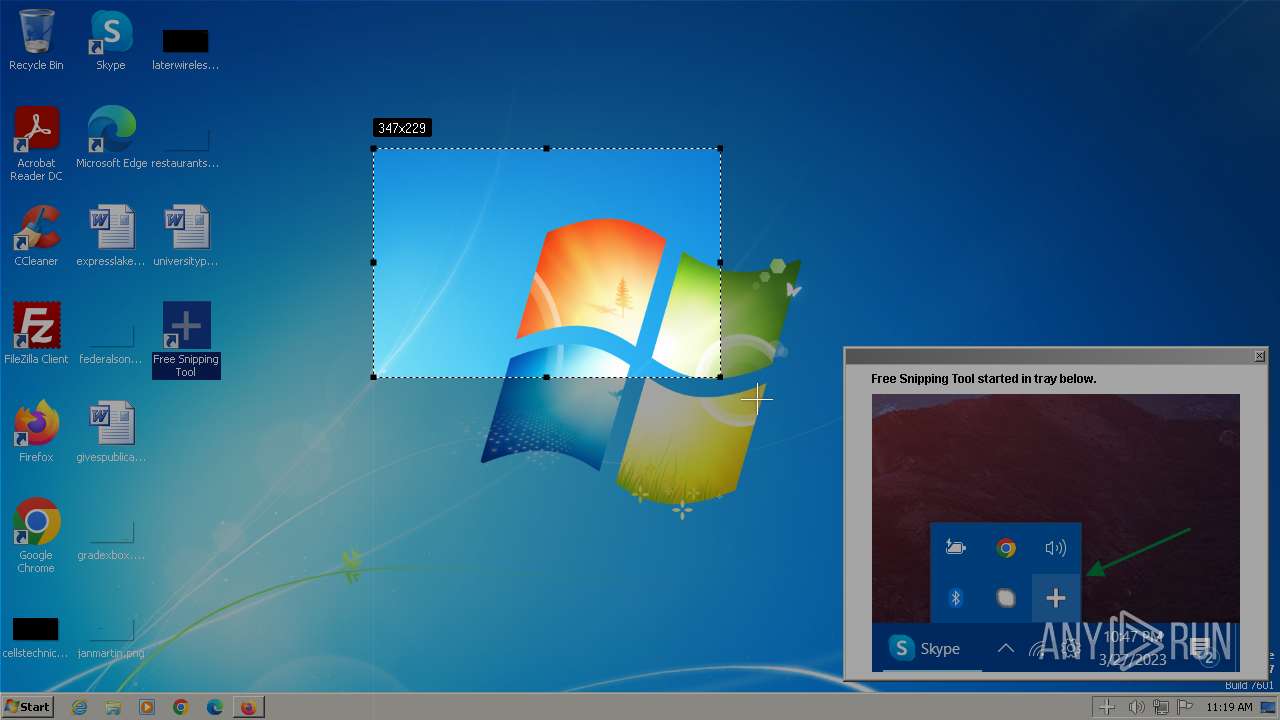
Task: Open Internet Explorer from taskbar
Action: [80, 707]
